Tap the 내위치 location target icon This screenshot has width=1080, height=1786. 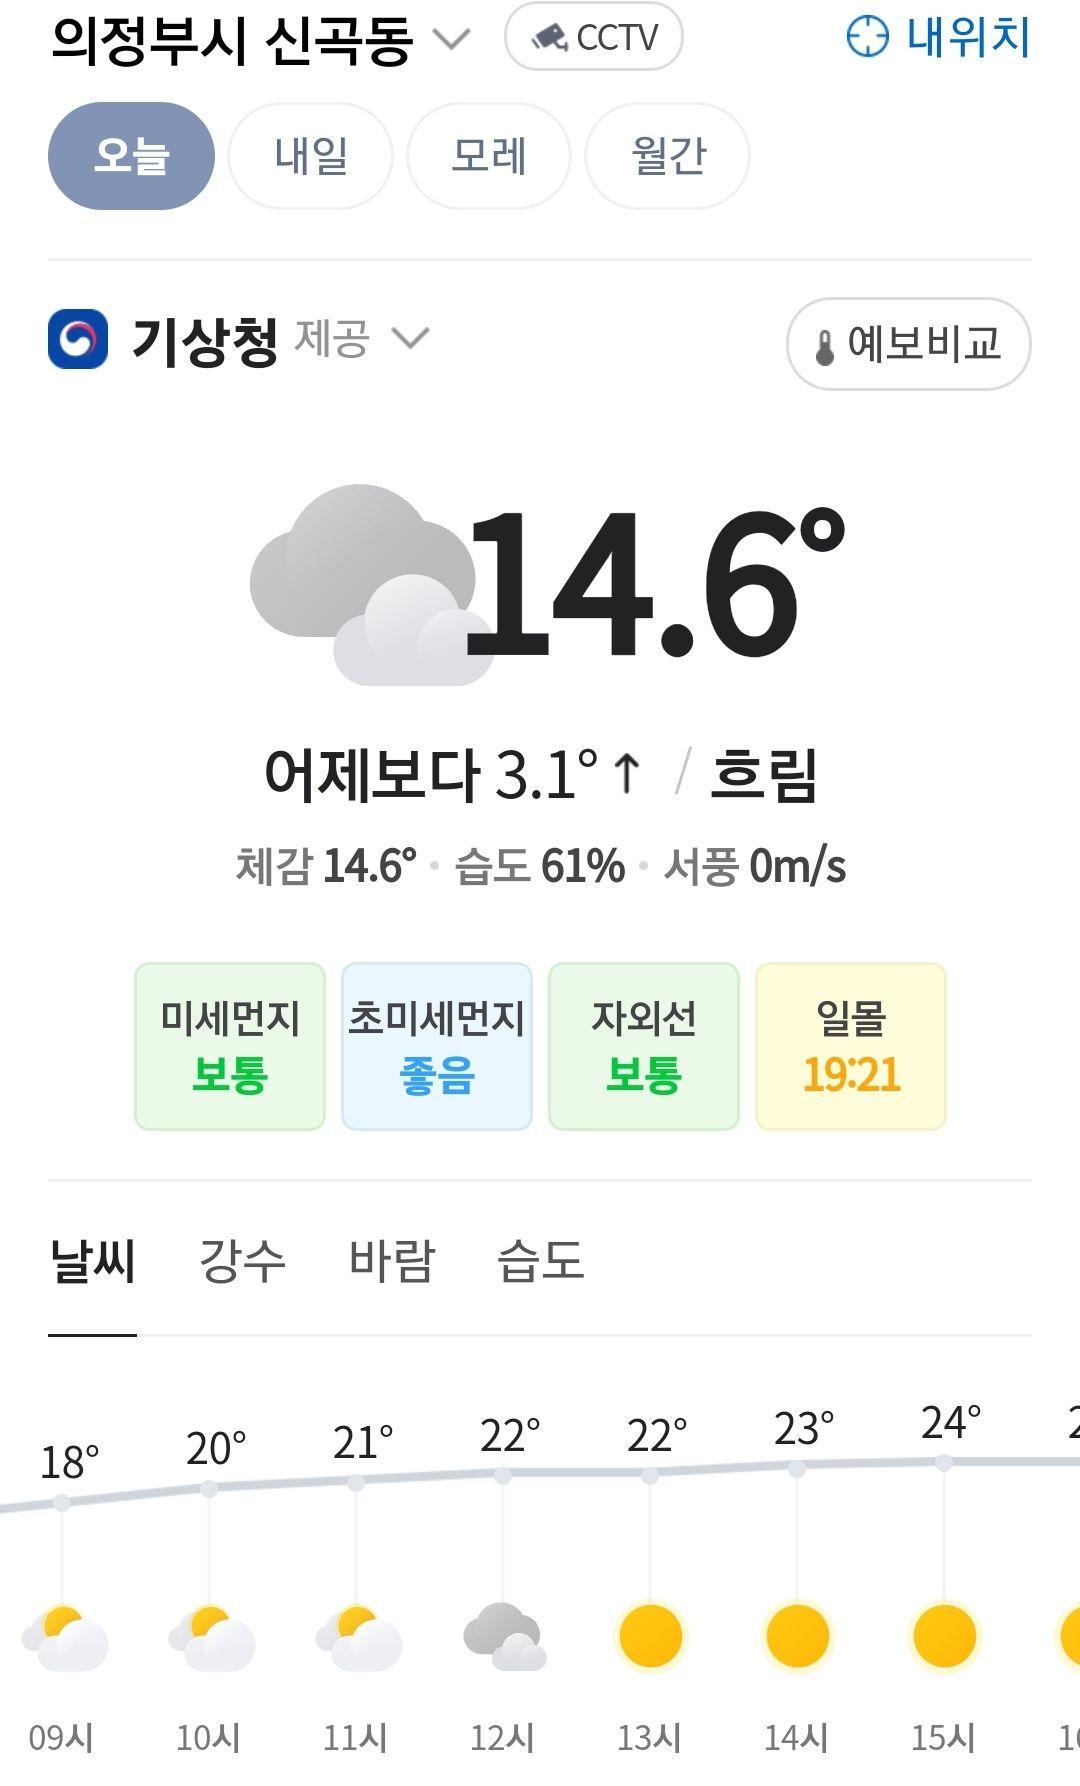[x=867, y=37]
